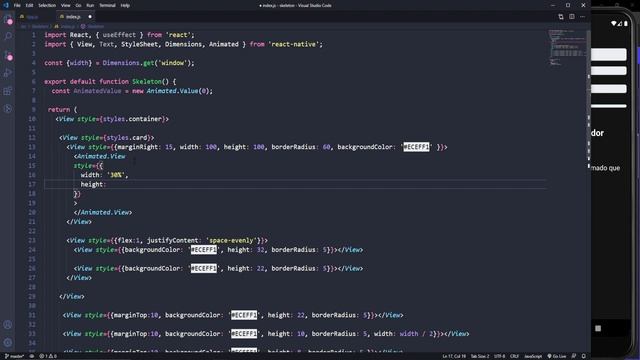The width and height of the screenshot is (640, 360).
Task: Click the '30%' width value on line 16
Action: click(x=116, y=175)
